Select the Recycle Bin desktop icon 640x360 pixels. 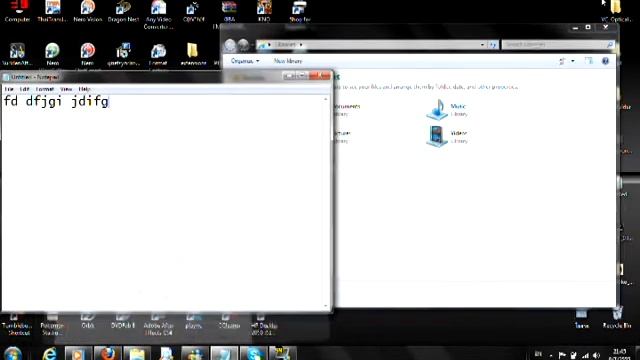(x=617, y=318)
